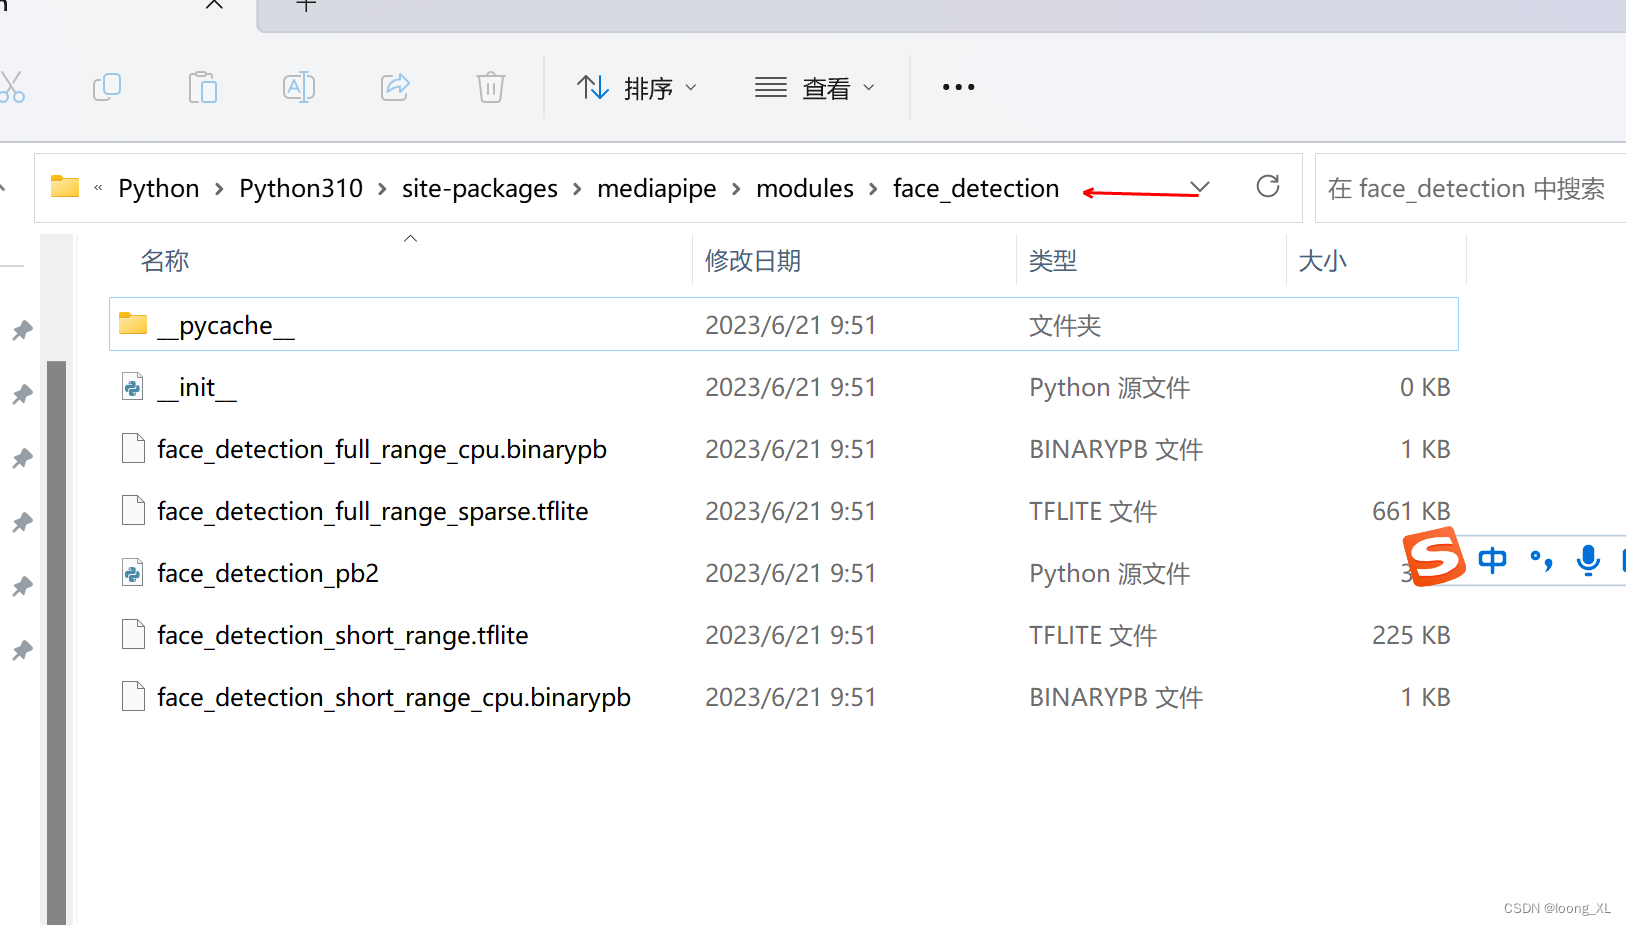Click the Rename icon in toolbar

click(x=299, y=88)
